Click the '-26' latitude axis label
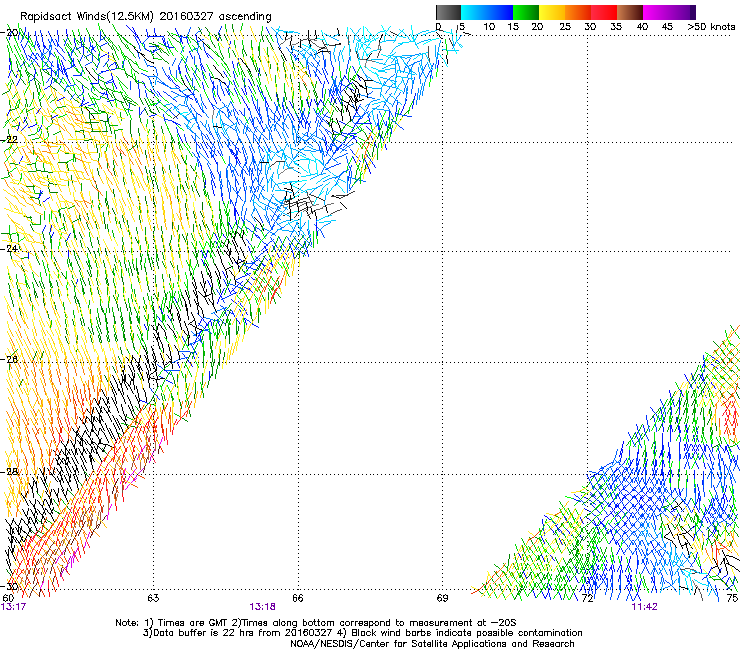Image resolution: width=740 pixels, height=650 pixels. (11, 360)
